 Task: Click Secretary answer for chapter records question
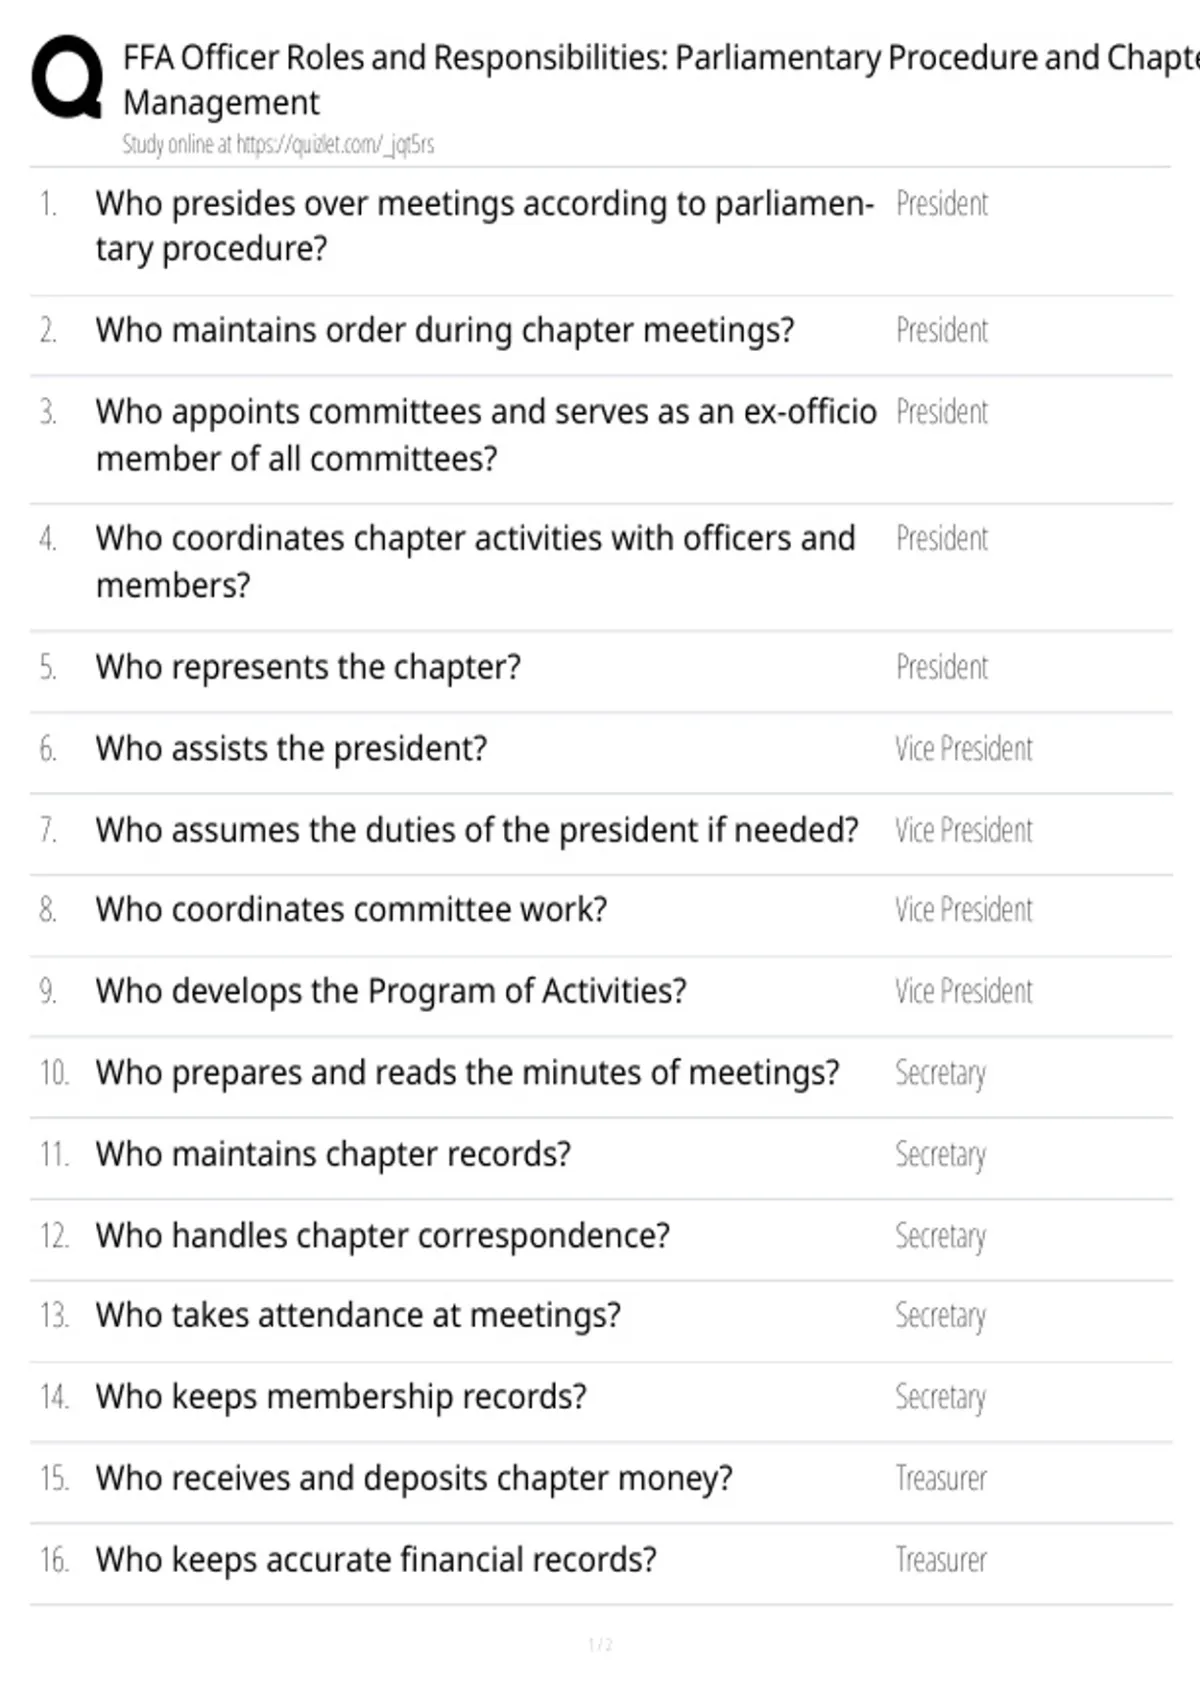(940, 1155)
